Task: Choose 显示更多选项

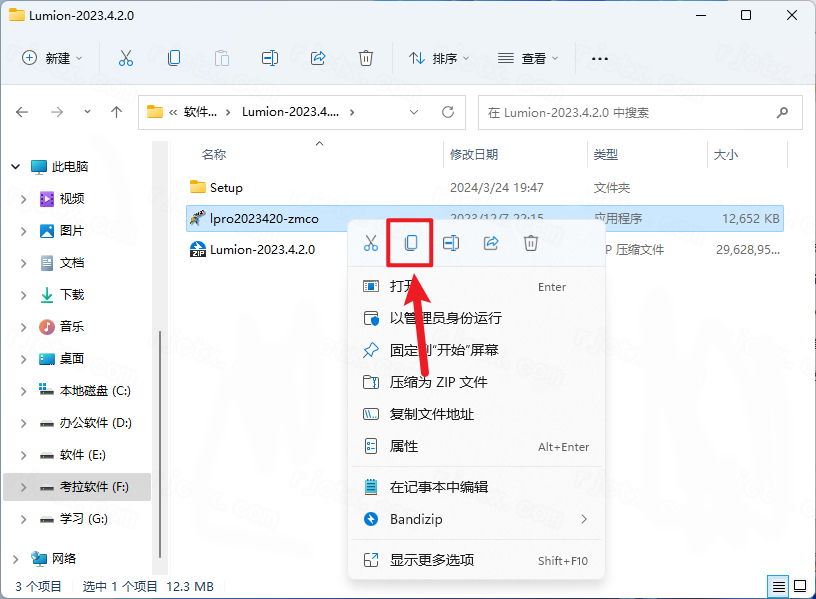Action: tap(477, 560)
